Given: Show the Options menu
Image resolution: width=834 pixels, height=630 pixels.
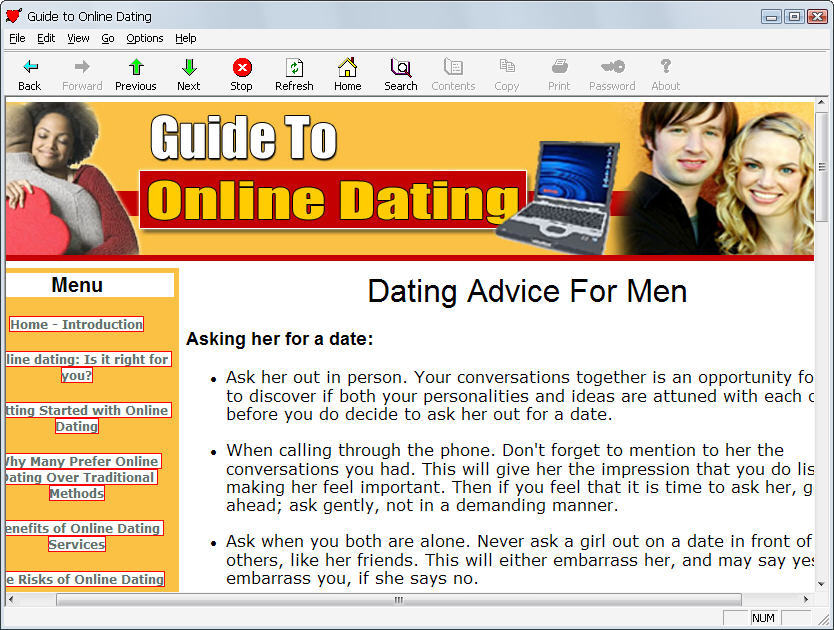Looking at the screenshot, I should point(145,38).
